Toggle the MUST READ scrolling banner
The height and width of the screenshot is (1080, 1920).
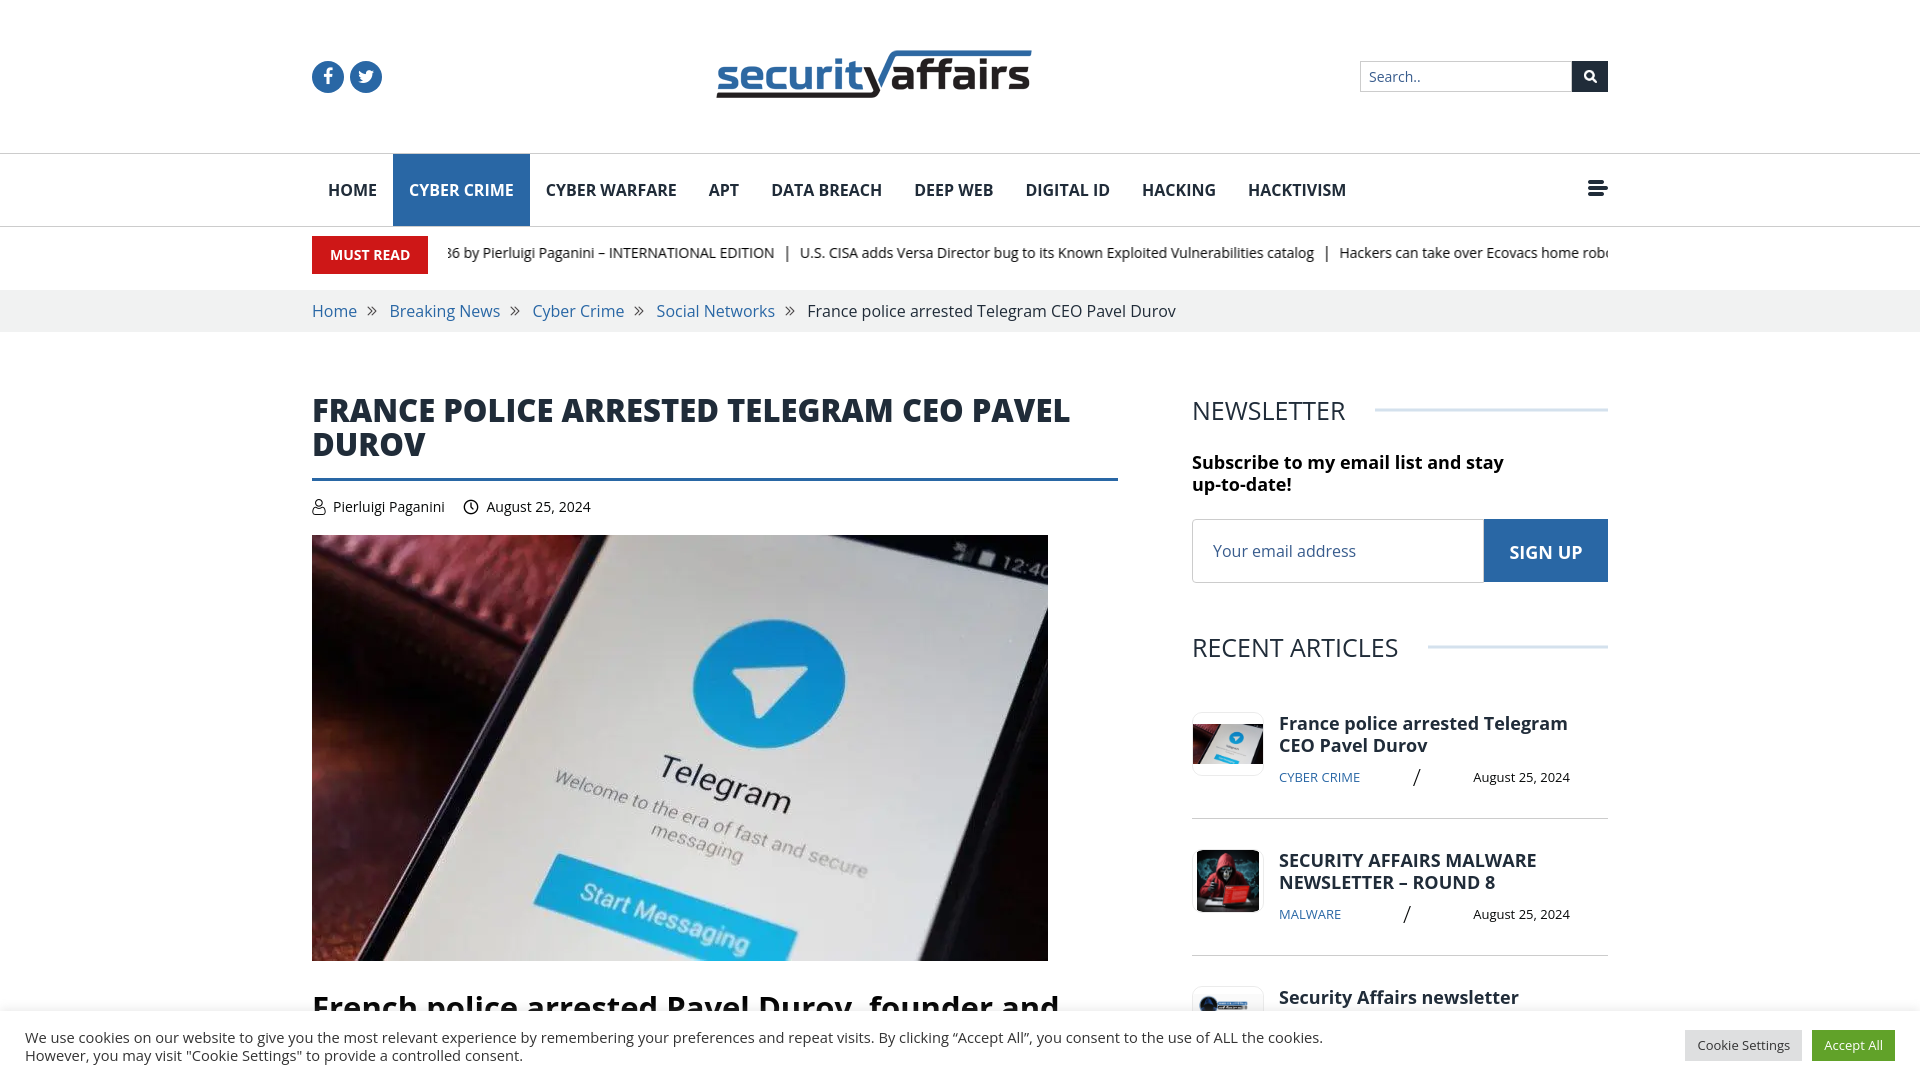click(x=369, y=255)
